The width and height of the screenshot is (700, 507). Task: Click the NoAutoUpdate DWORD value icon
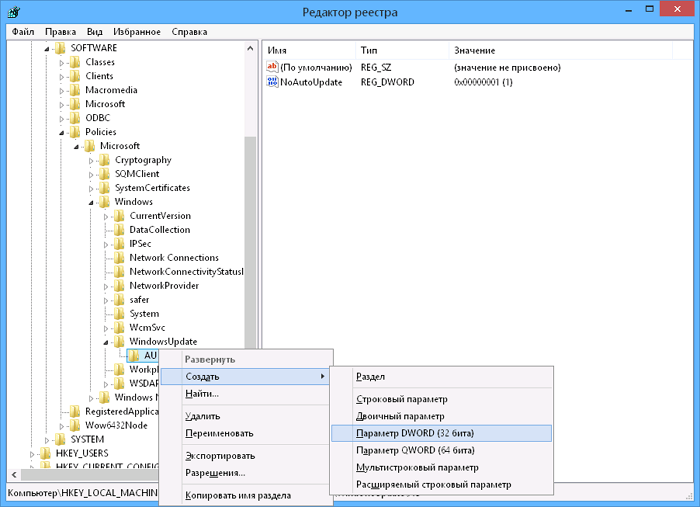(273, 82)
